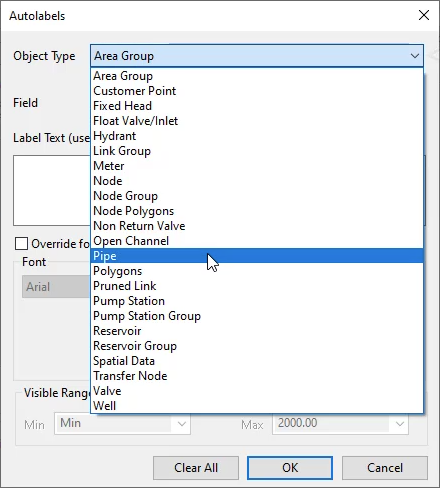Select Spatial Data in the list
The height and width of the screenshot is (488, 440).
[257, 361]
